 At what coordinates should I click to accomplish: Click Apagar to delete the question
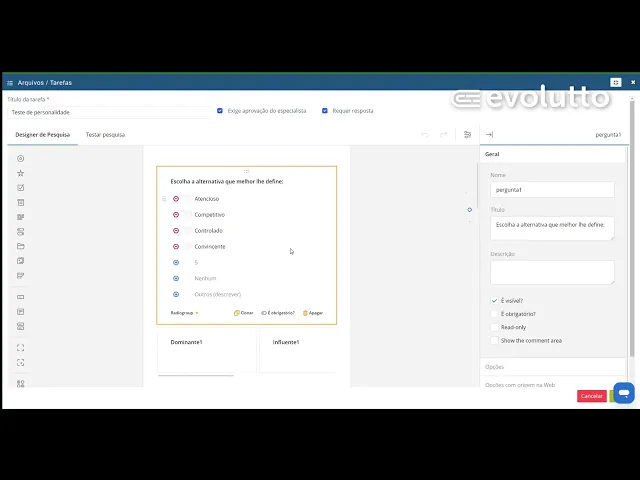pos(313,313)
